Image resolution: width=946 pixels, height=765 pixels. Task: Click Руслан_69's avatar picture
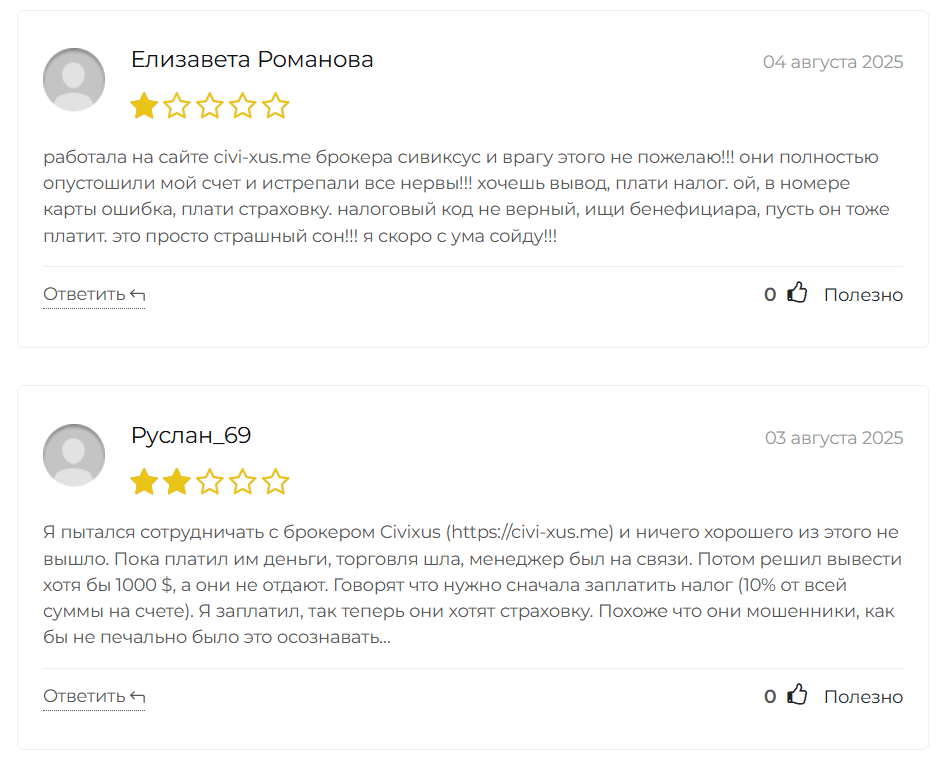73,455
